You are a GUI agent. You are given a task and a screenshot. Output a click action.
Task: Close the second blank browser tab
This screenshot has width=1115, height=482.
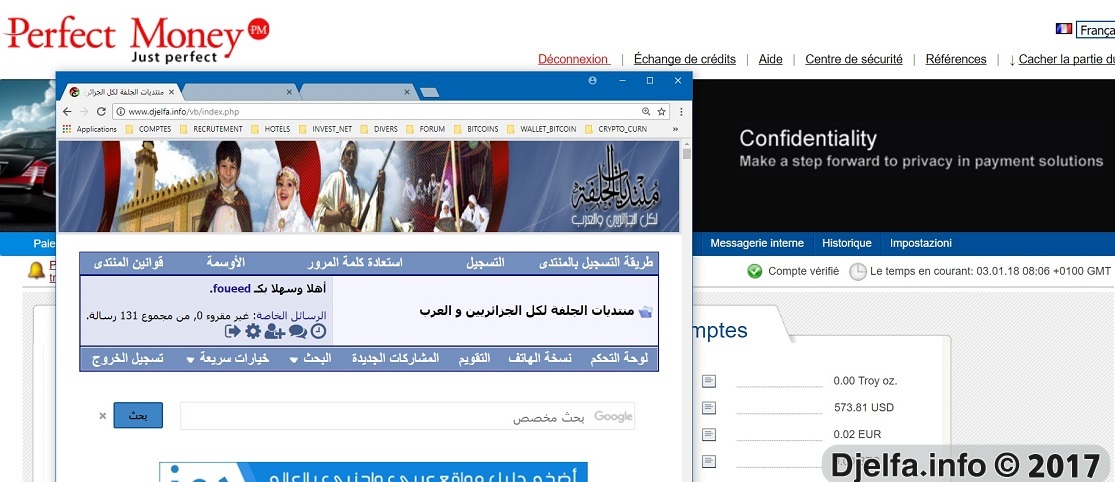289,92
